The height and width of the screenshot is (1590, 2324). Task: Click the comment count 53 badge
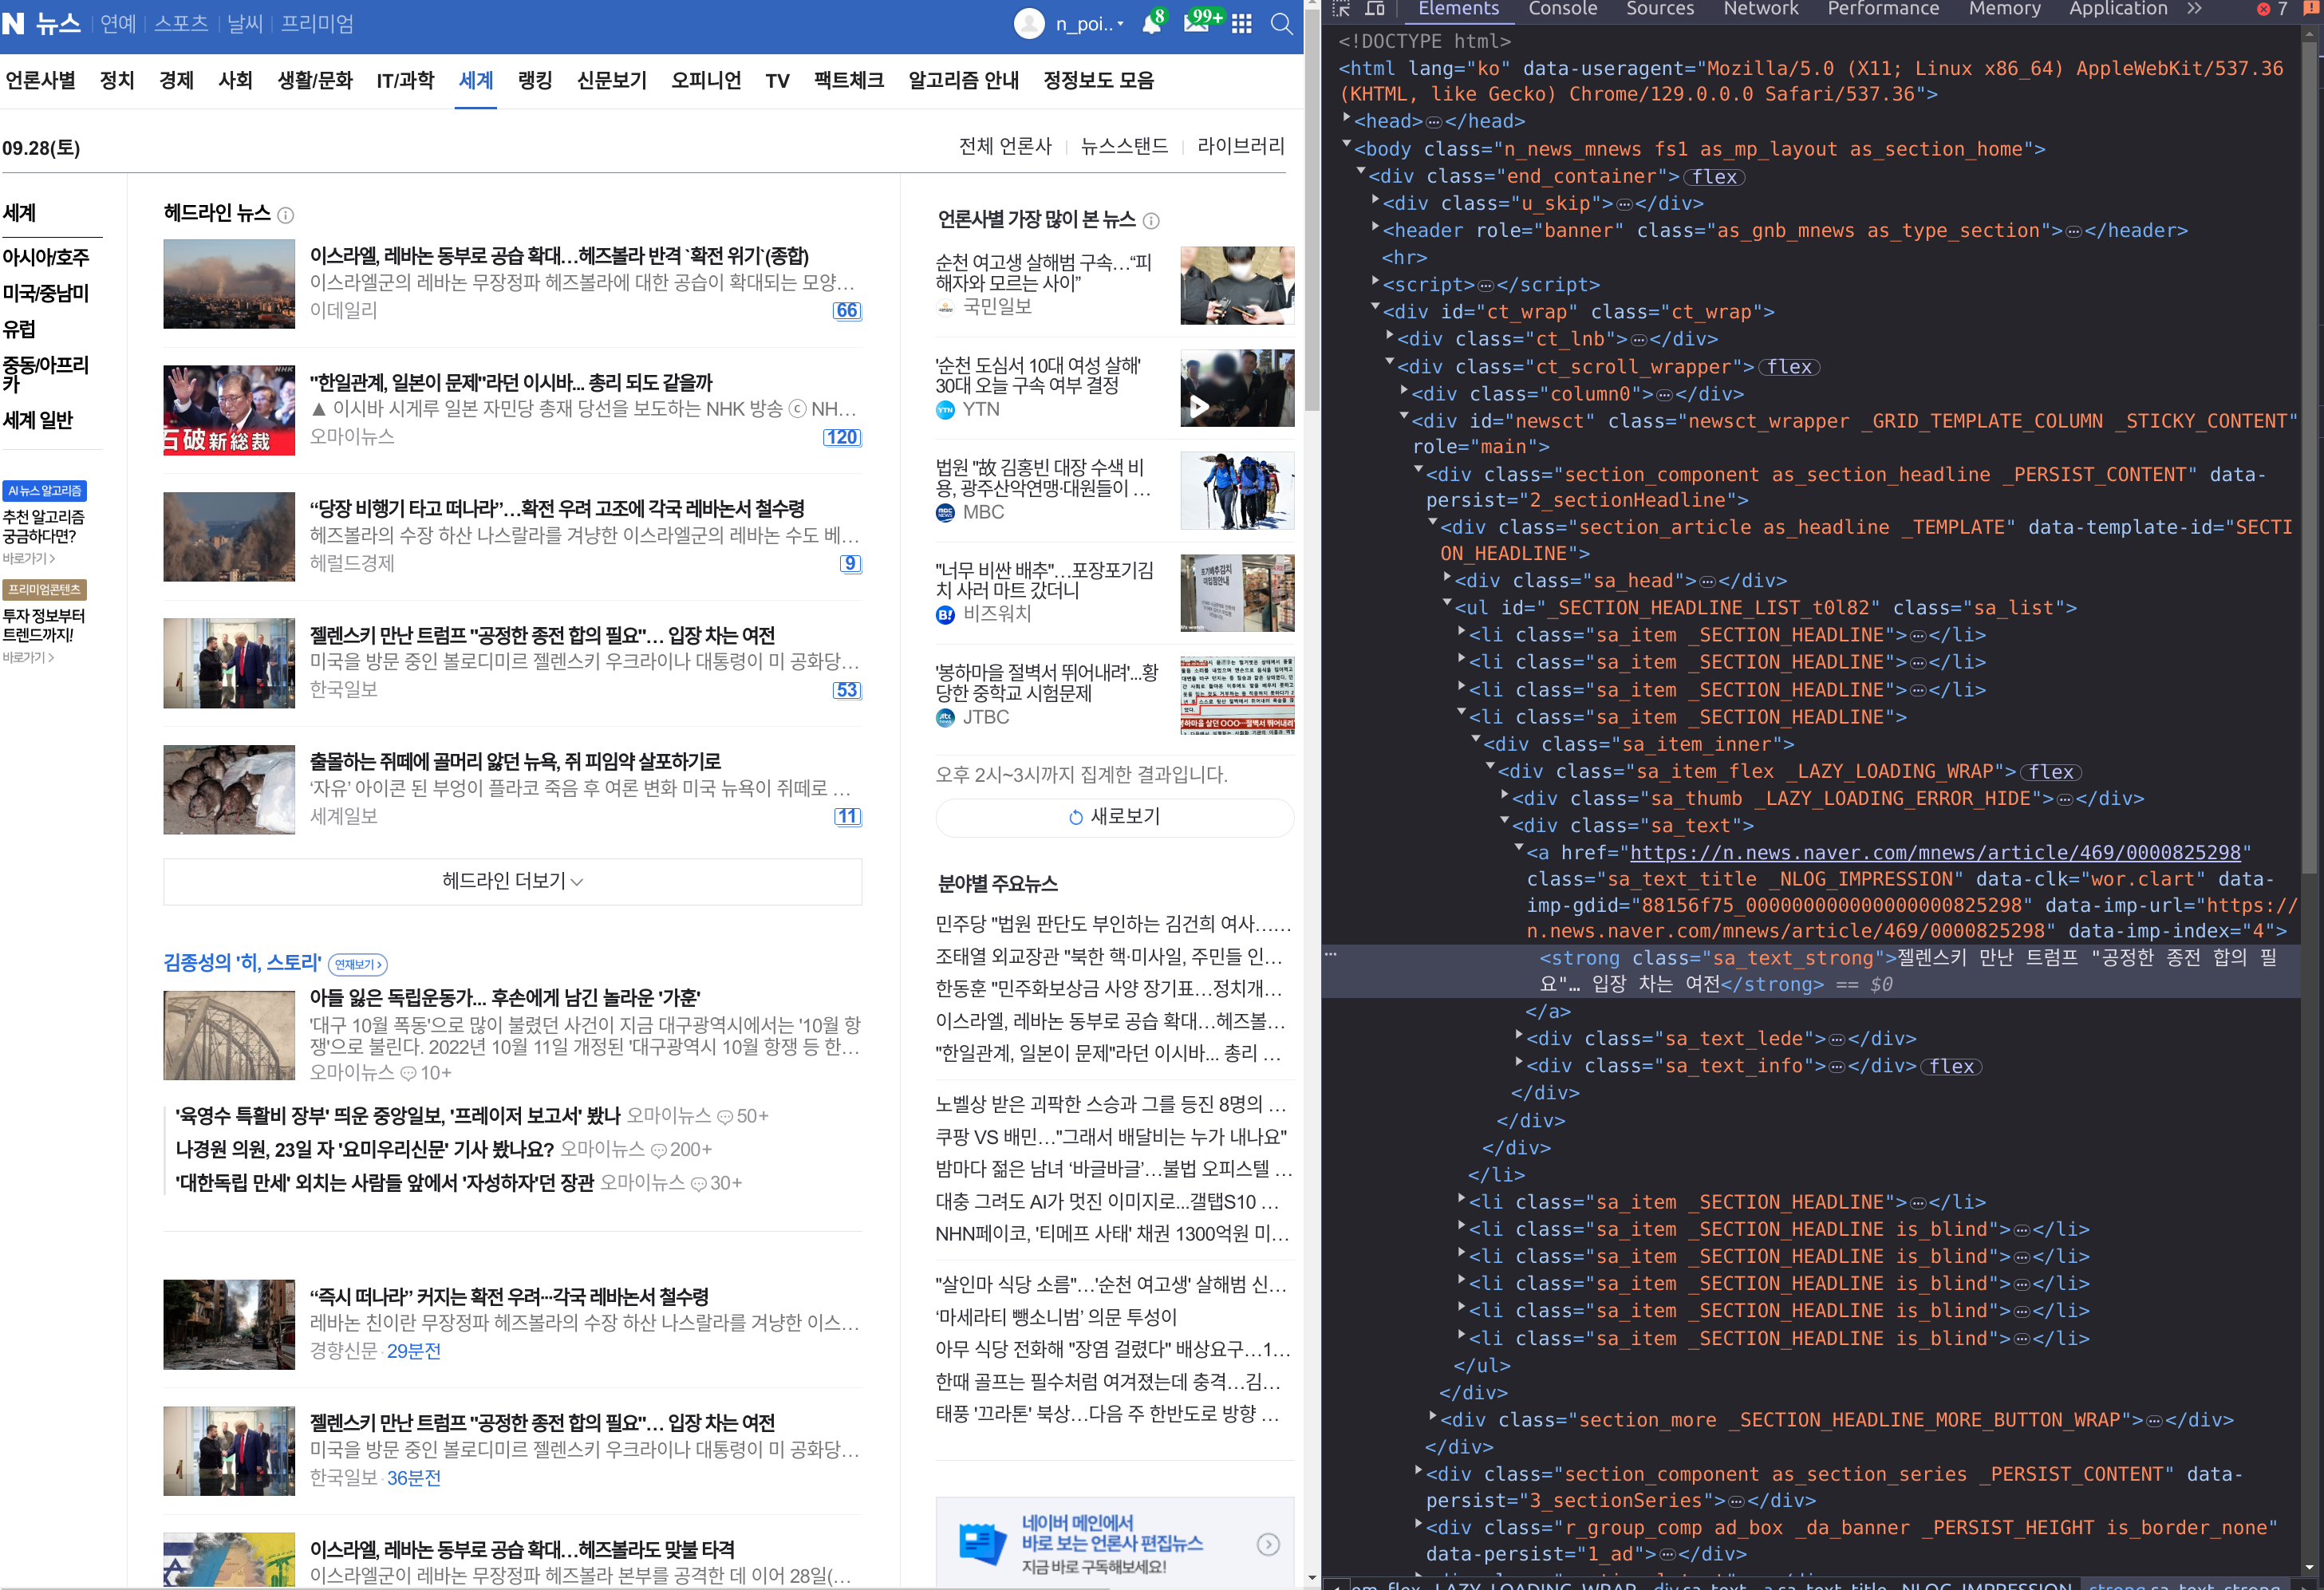pyautogui.click(x=847, y=691)
